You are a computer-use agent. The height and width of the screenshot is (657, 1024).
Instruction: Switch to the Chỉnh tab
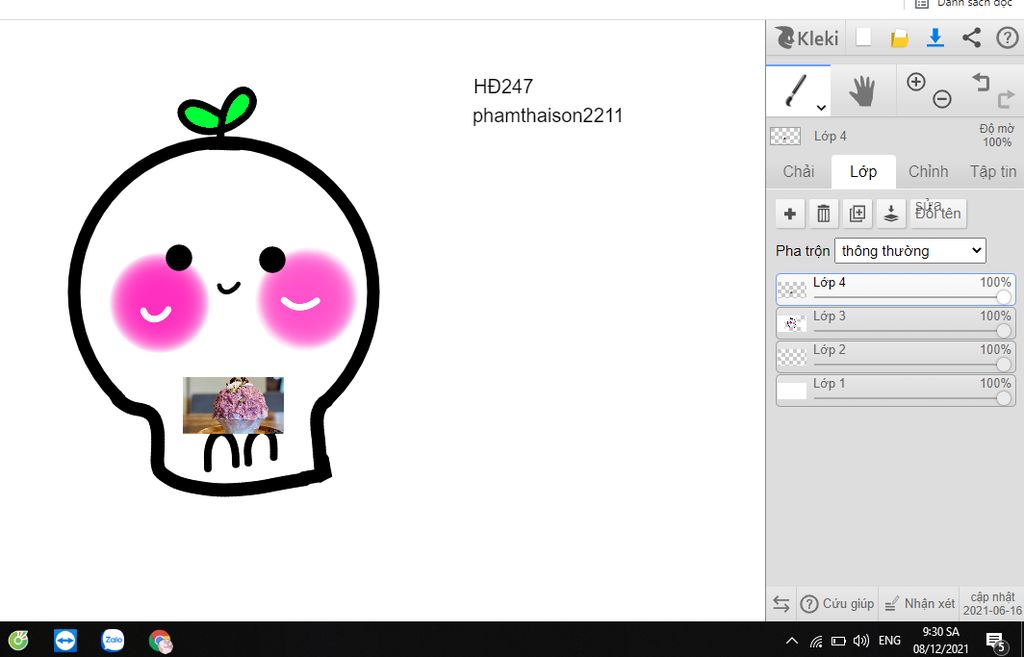click(927, 172)
